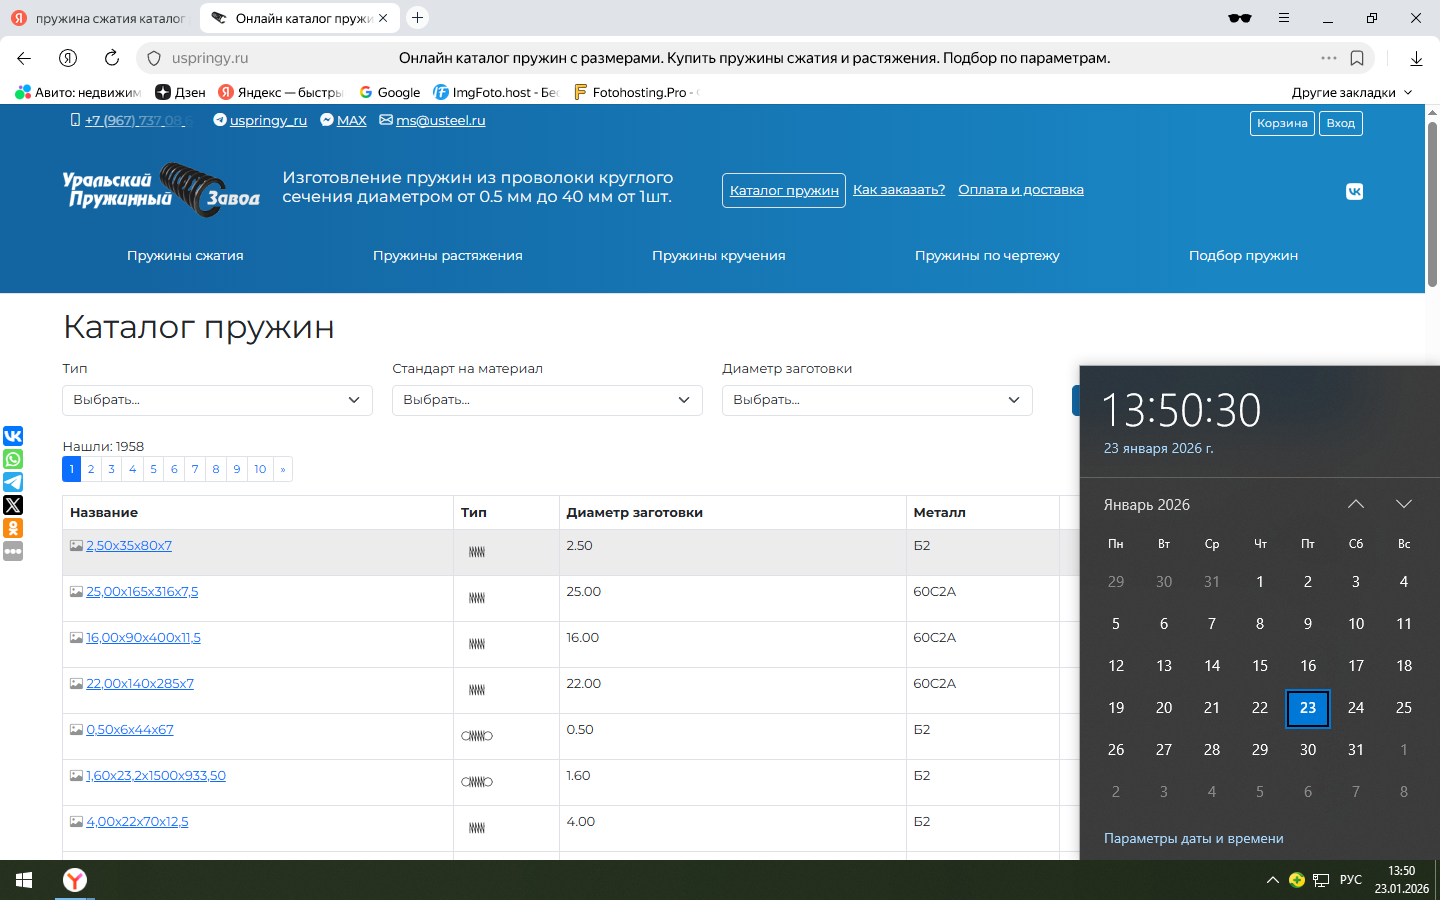Open Yandex Browser from the taskbar

pos(75,880)
